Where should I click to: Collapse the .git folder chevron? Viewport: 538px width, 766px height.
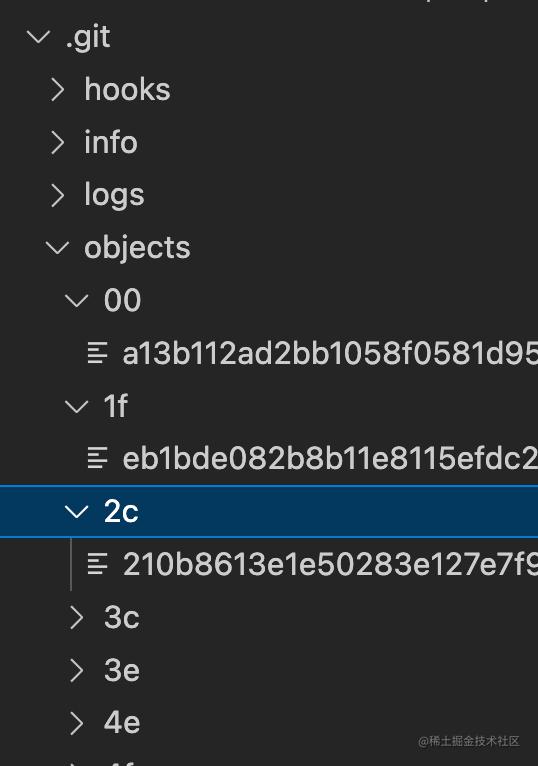click(39, 37)
